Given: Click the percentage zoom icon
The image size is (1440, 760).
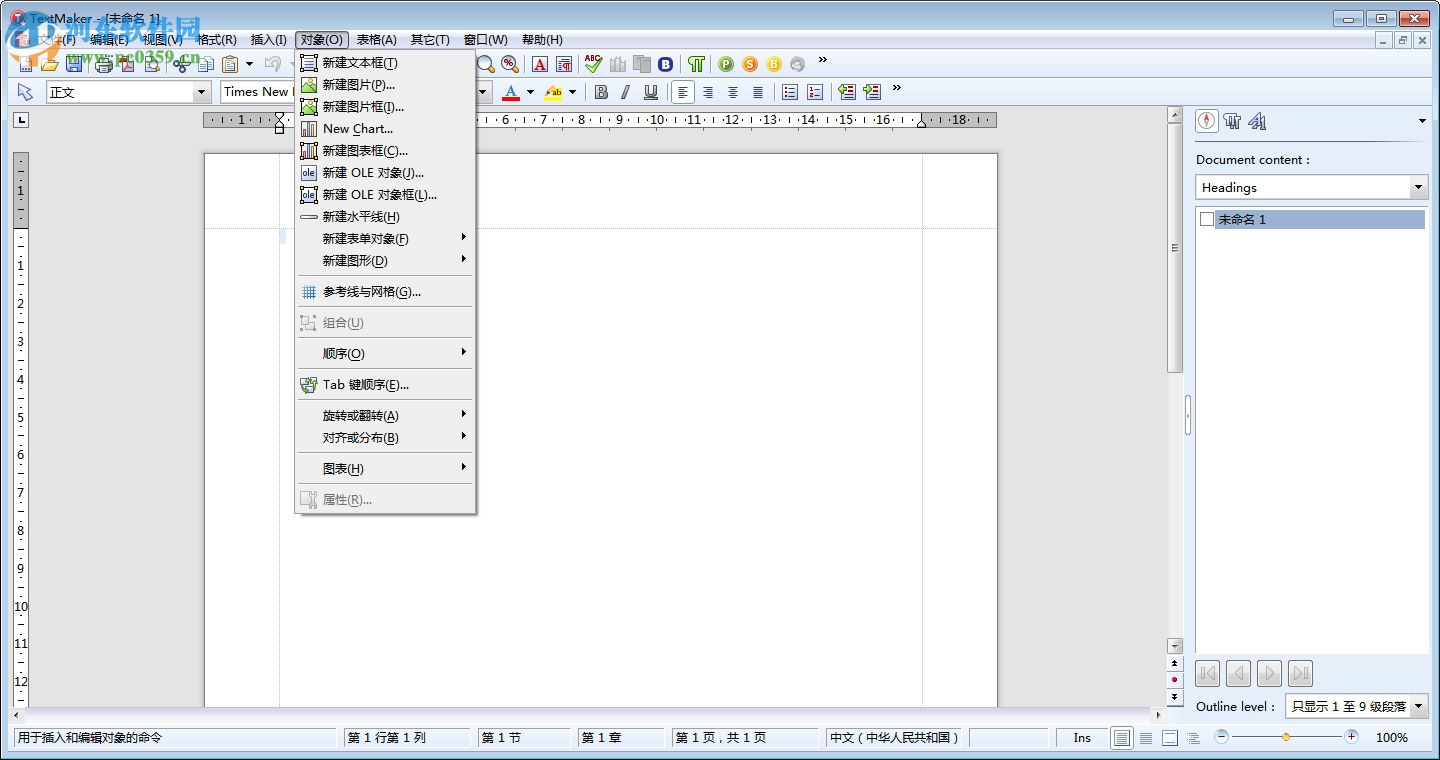Looking at the screenshot, I should (509, 63).
